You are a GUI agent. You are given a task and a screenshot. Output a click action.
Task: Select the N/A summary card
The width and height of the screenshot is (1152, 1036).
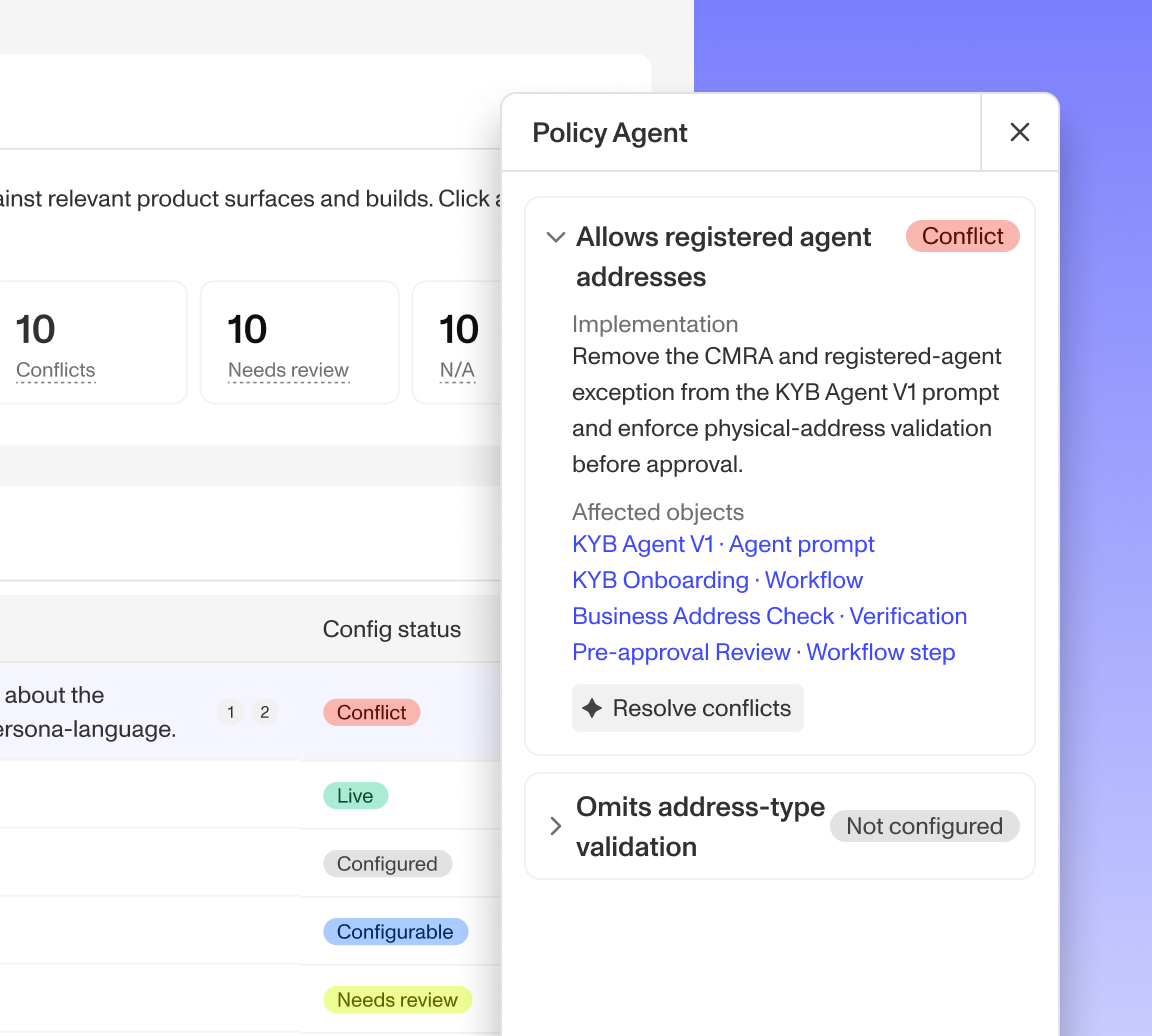[x=457, y=342]
